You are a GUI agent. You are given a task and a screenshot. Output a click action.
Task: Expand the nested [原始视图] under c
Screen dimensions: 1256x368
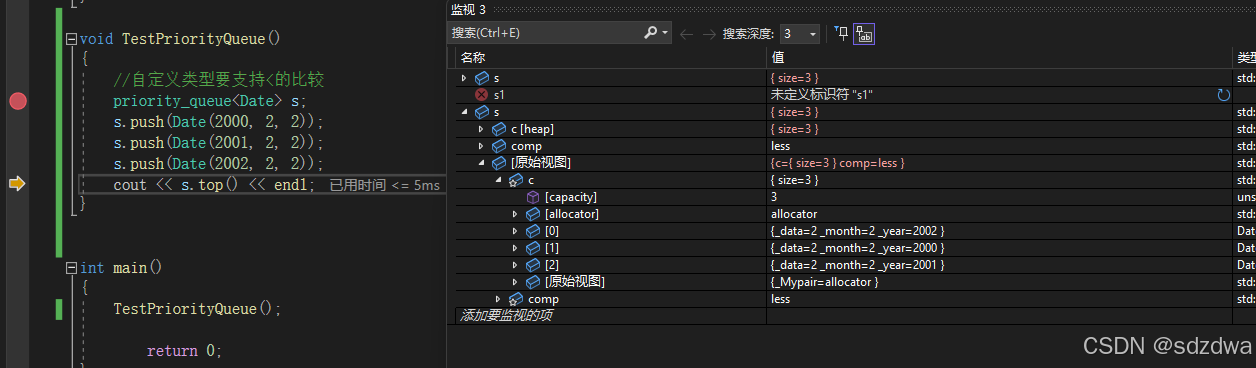coord(515,282)
